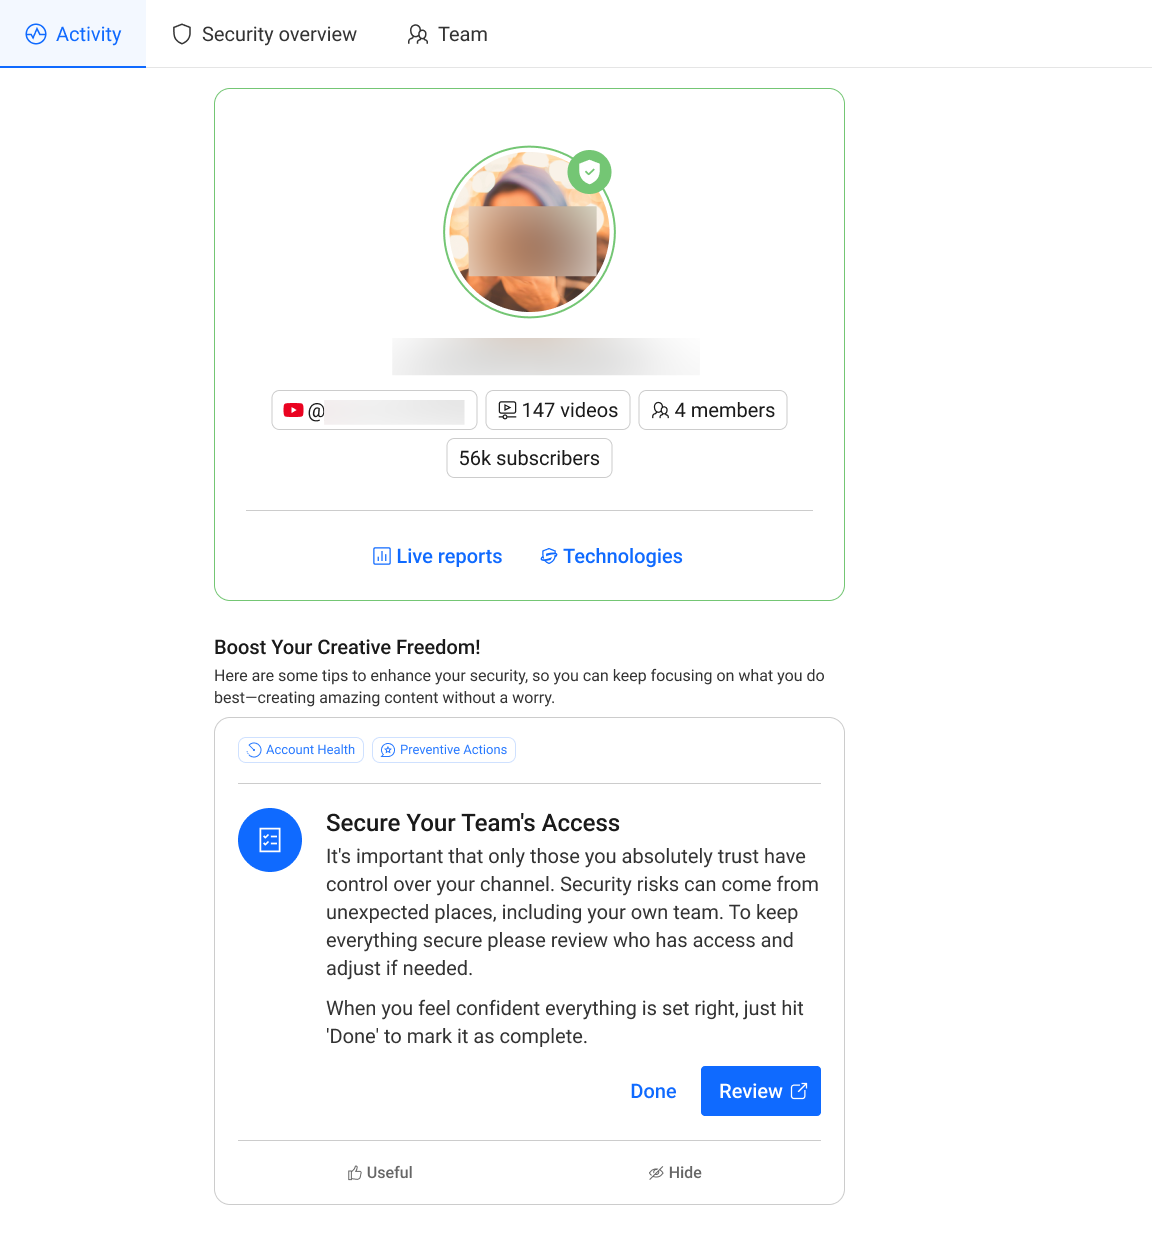Click the external link icon in Review
Screen dimensions: 1152x1237
799,1091
